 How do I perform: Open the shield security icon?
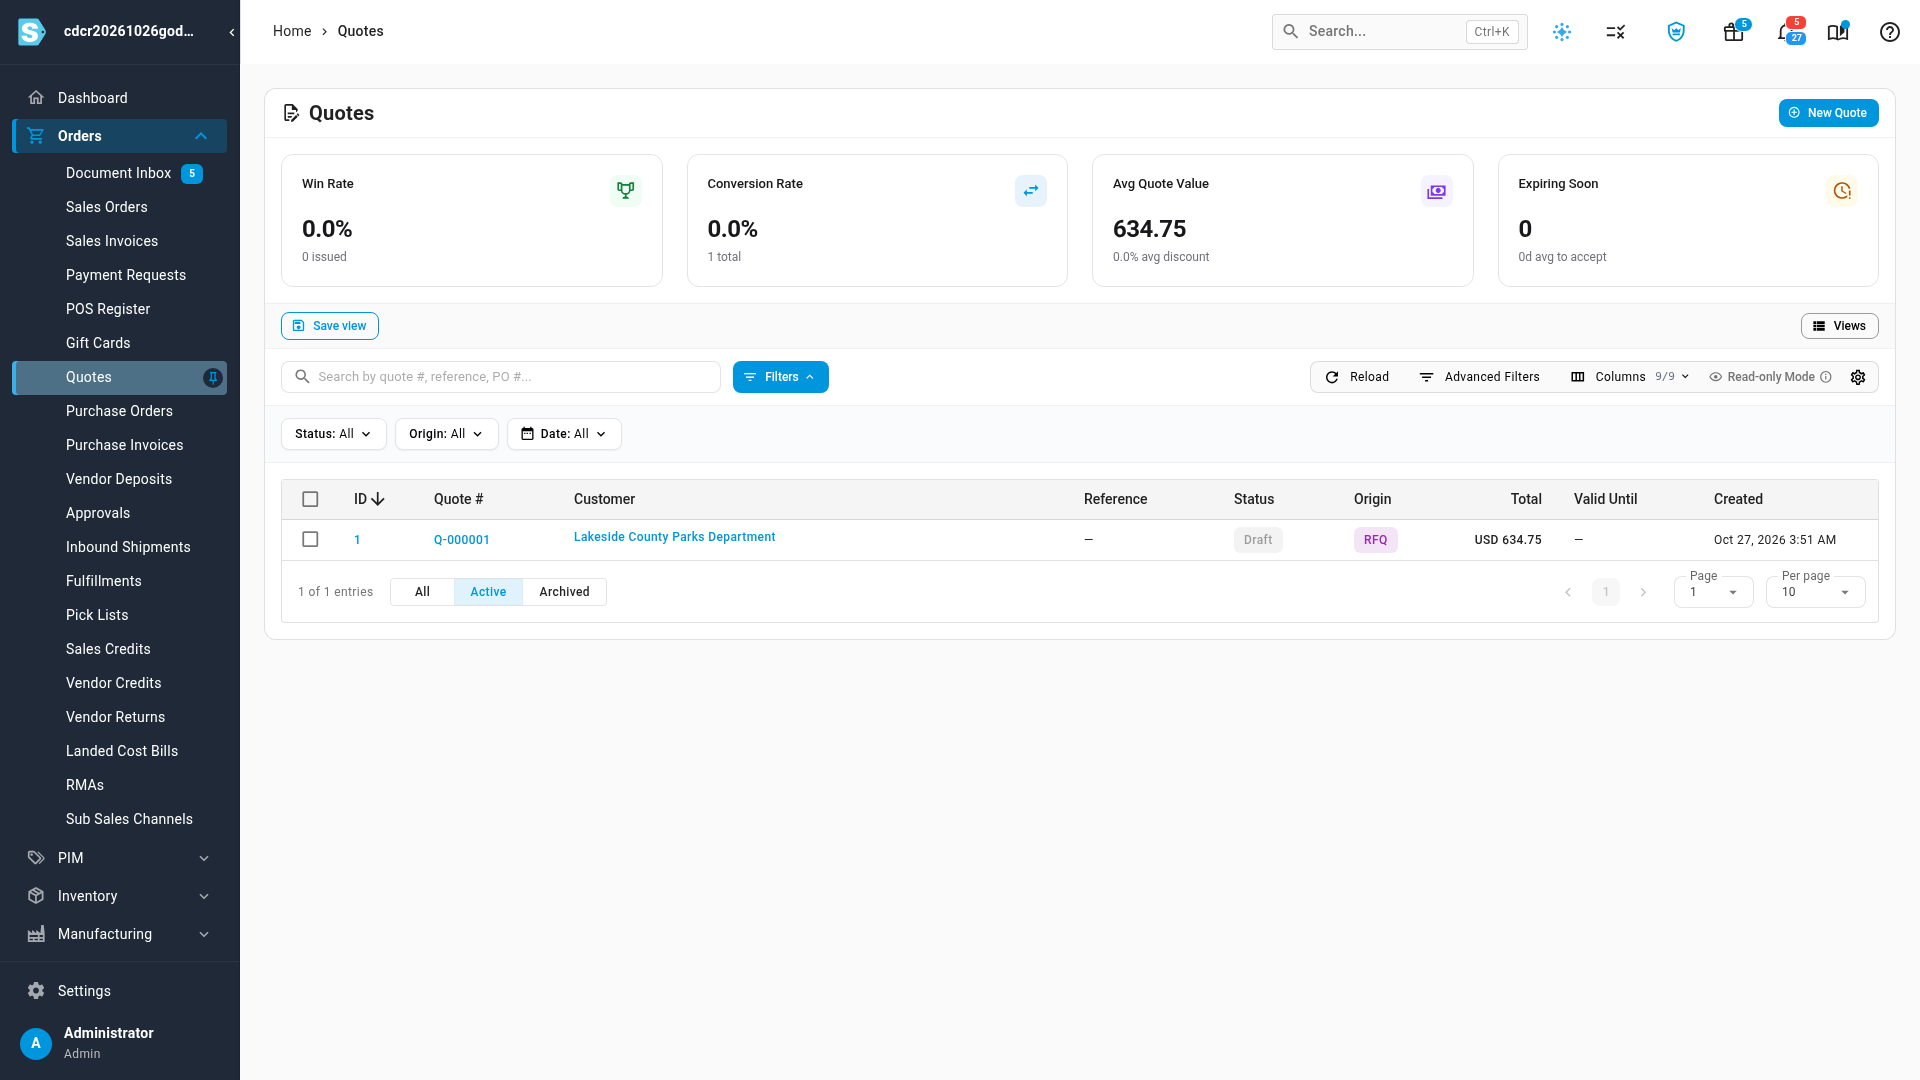[1676, 32]
